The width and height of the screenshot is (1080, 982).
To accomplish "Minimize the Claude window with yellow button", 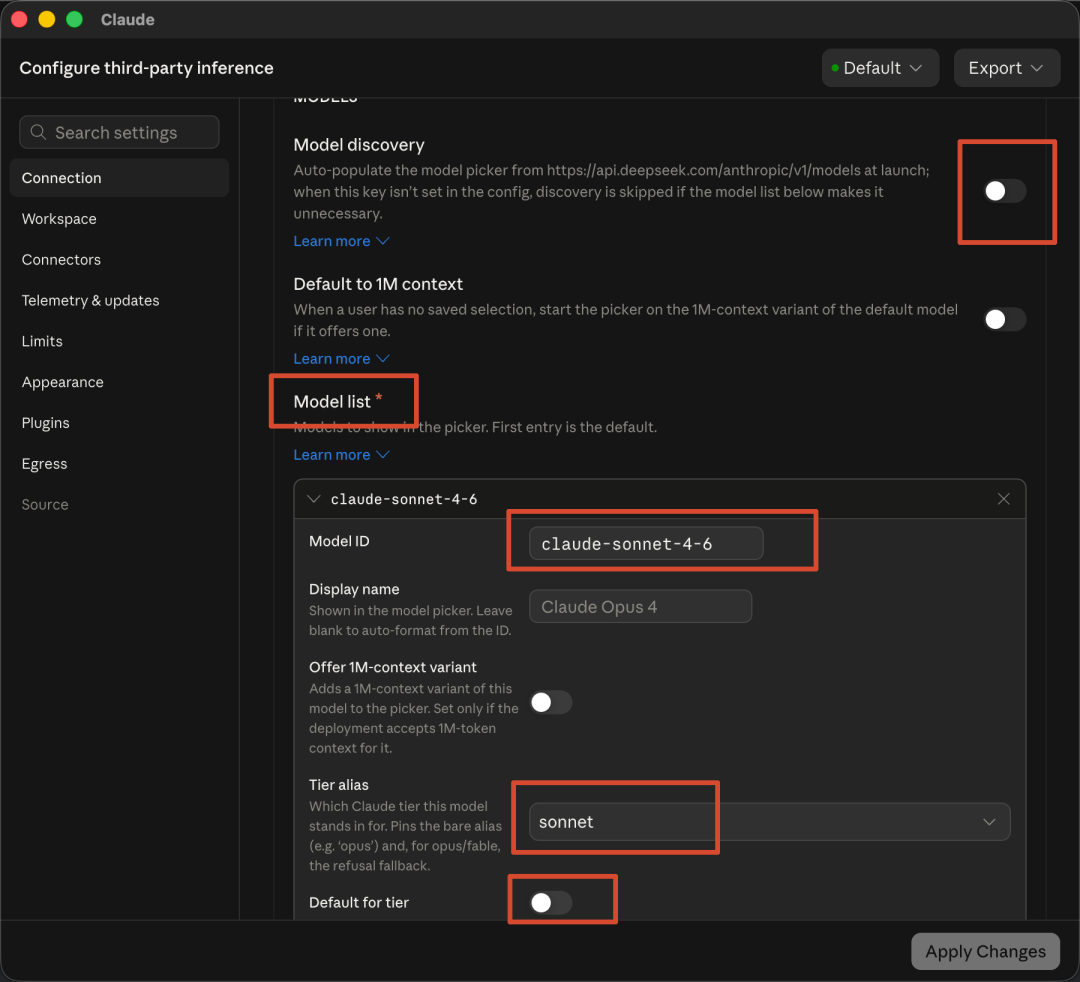I will (47, 19).
